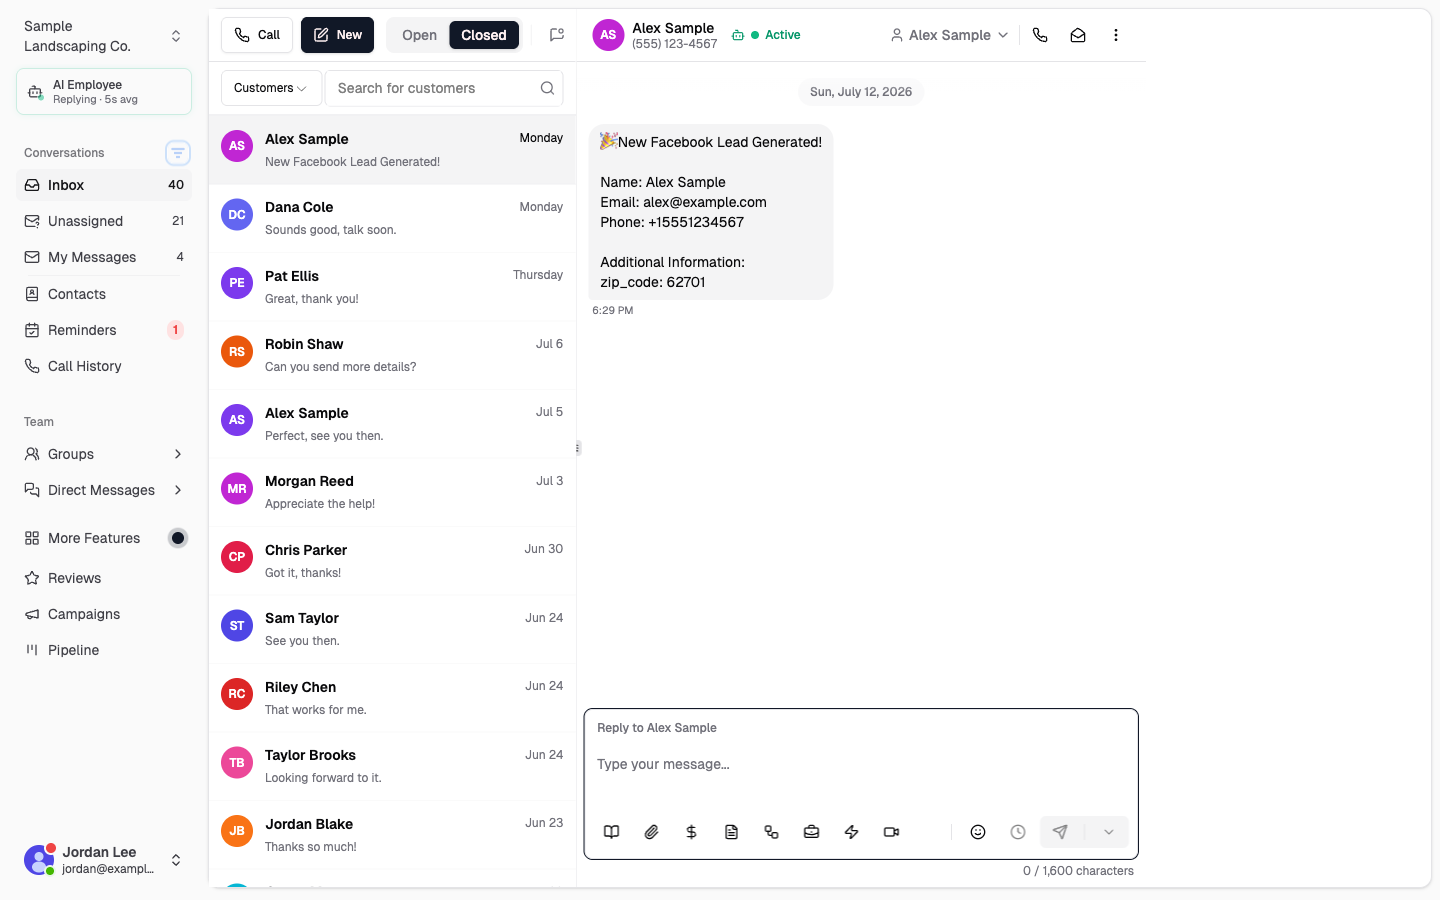Toggle the More Features switch

(178, 538)
